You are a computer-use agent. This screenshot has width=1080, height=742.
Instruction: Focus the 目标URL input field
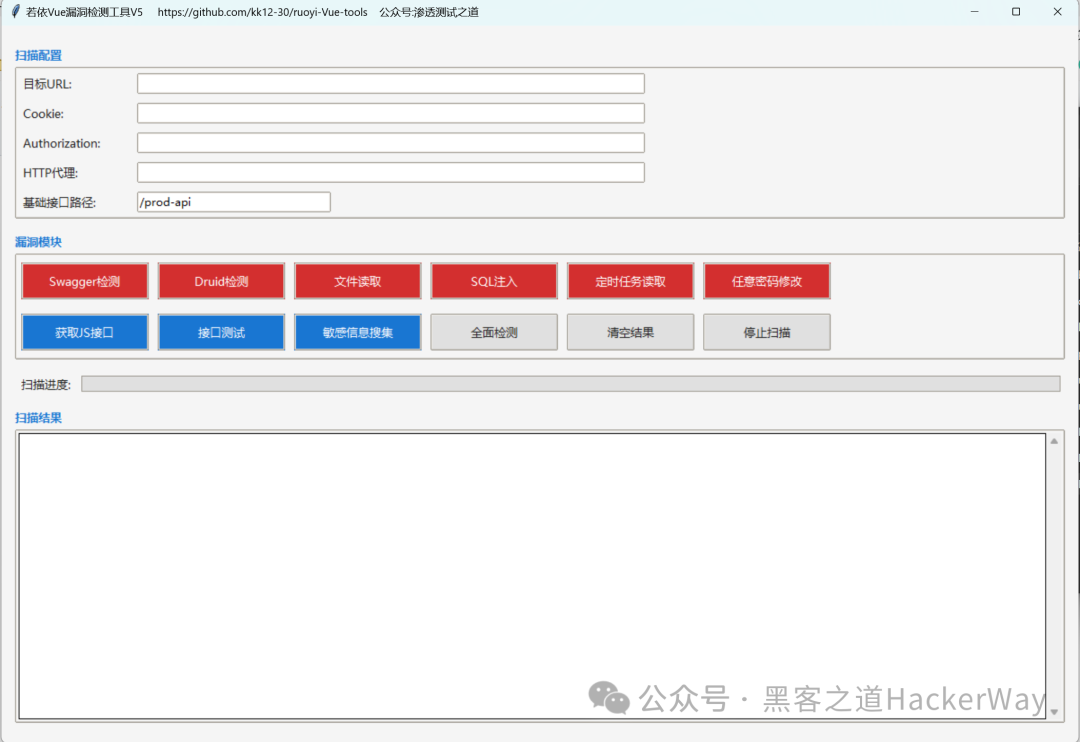point(391,83)
